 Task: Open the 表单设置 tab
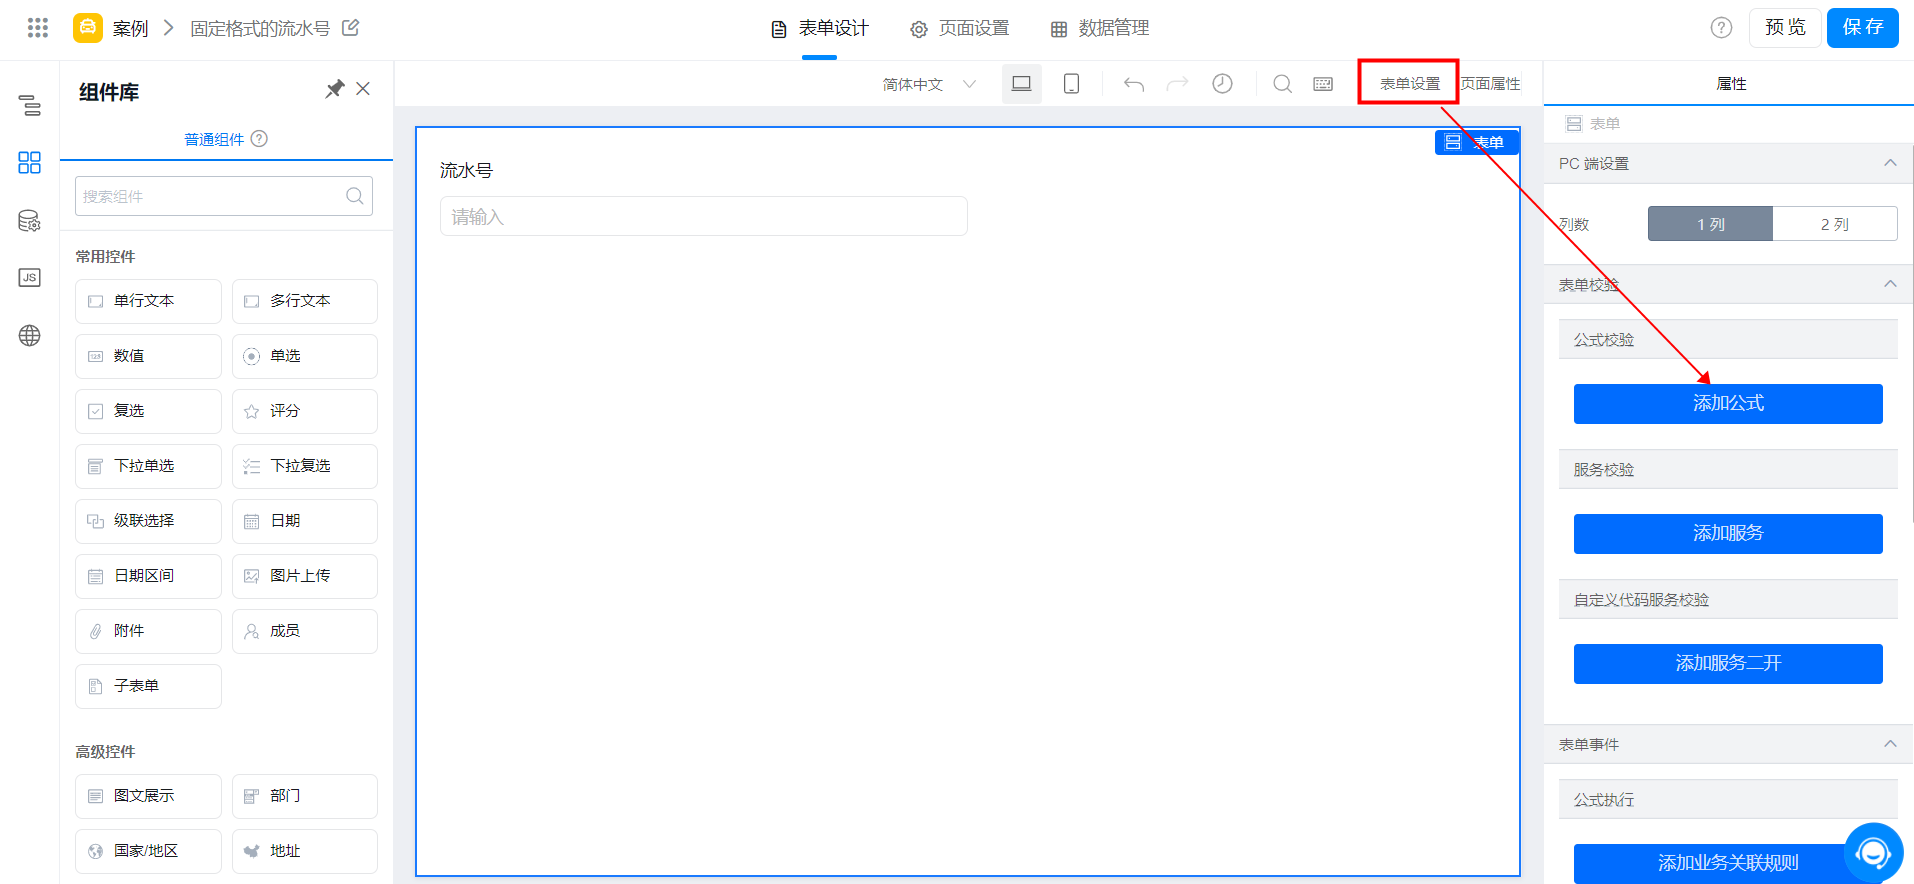click(x=1410, y=84)
